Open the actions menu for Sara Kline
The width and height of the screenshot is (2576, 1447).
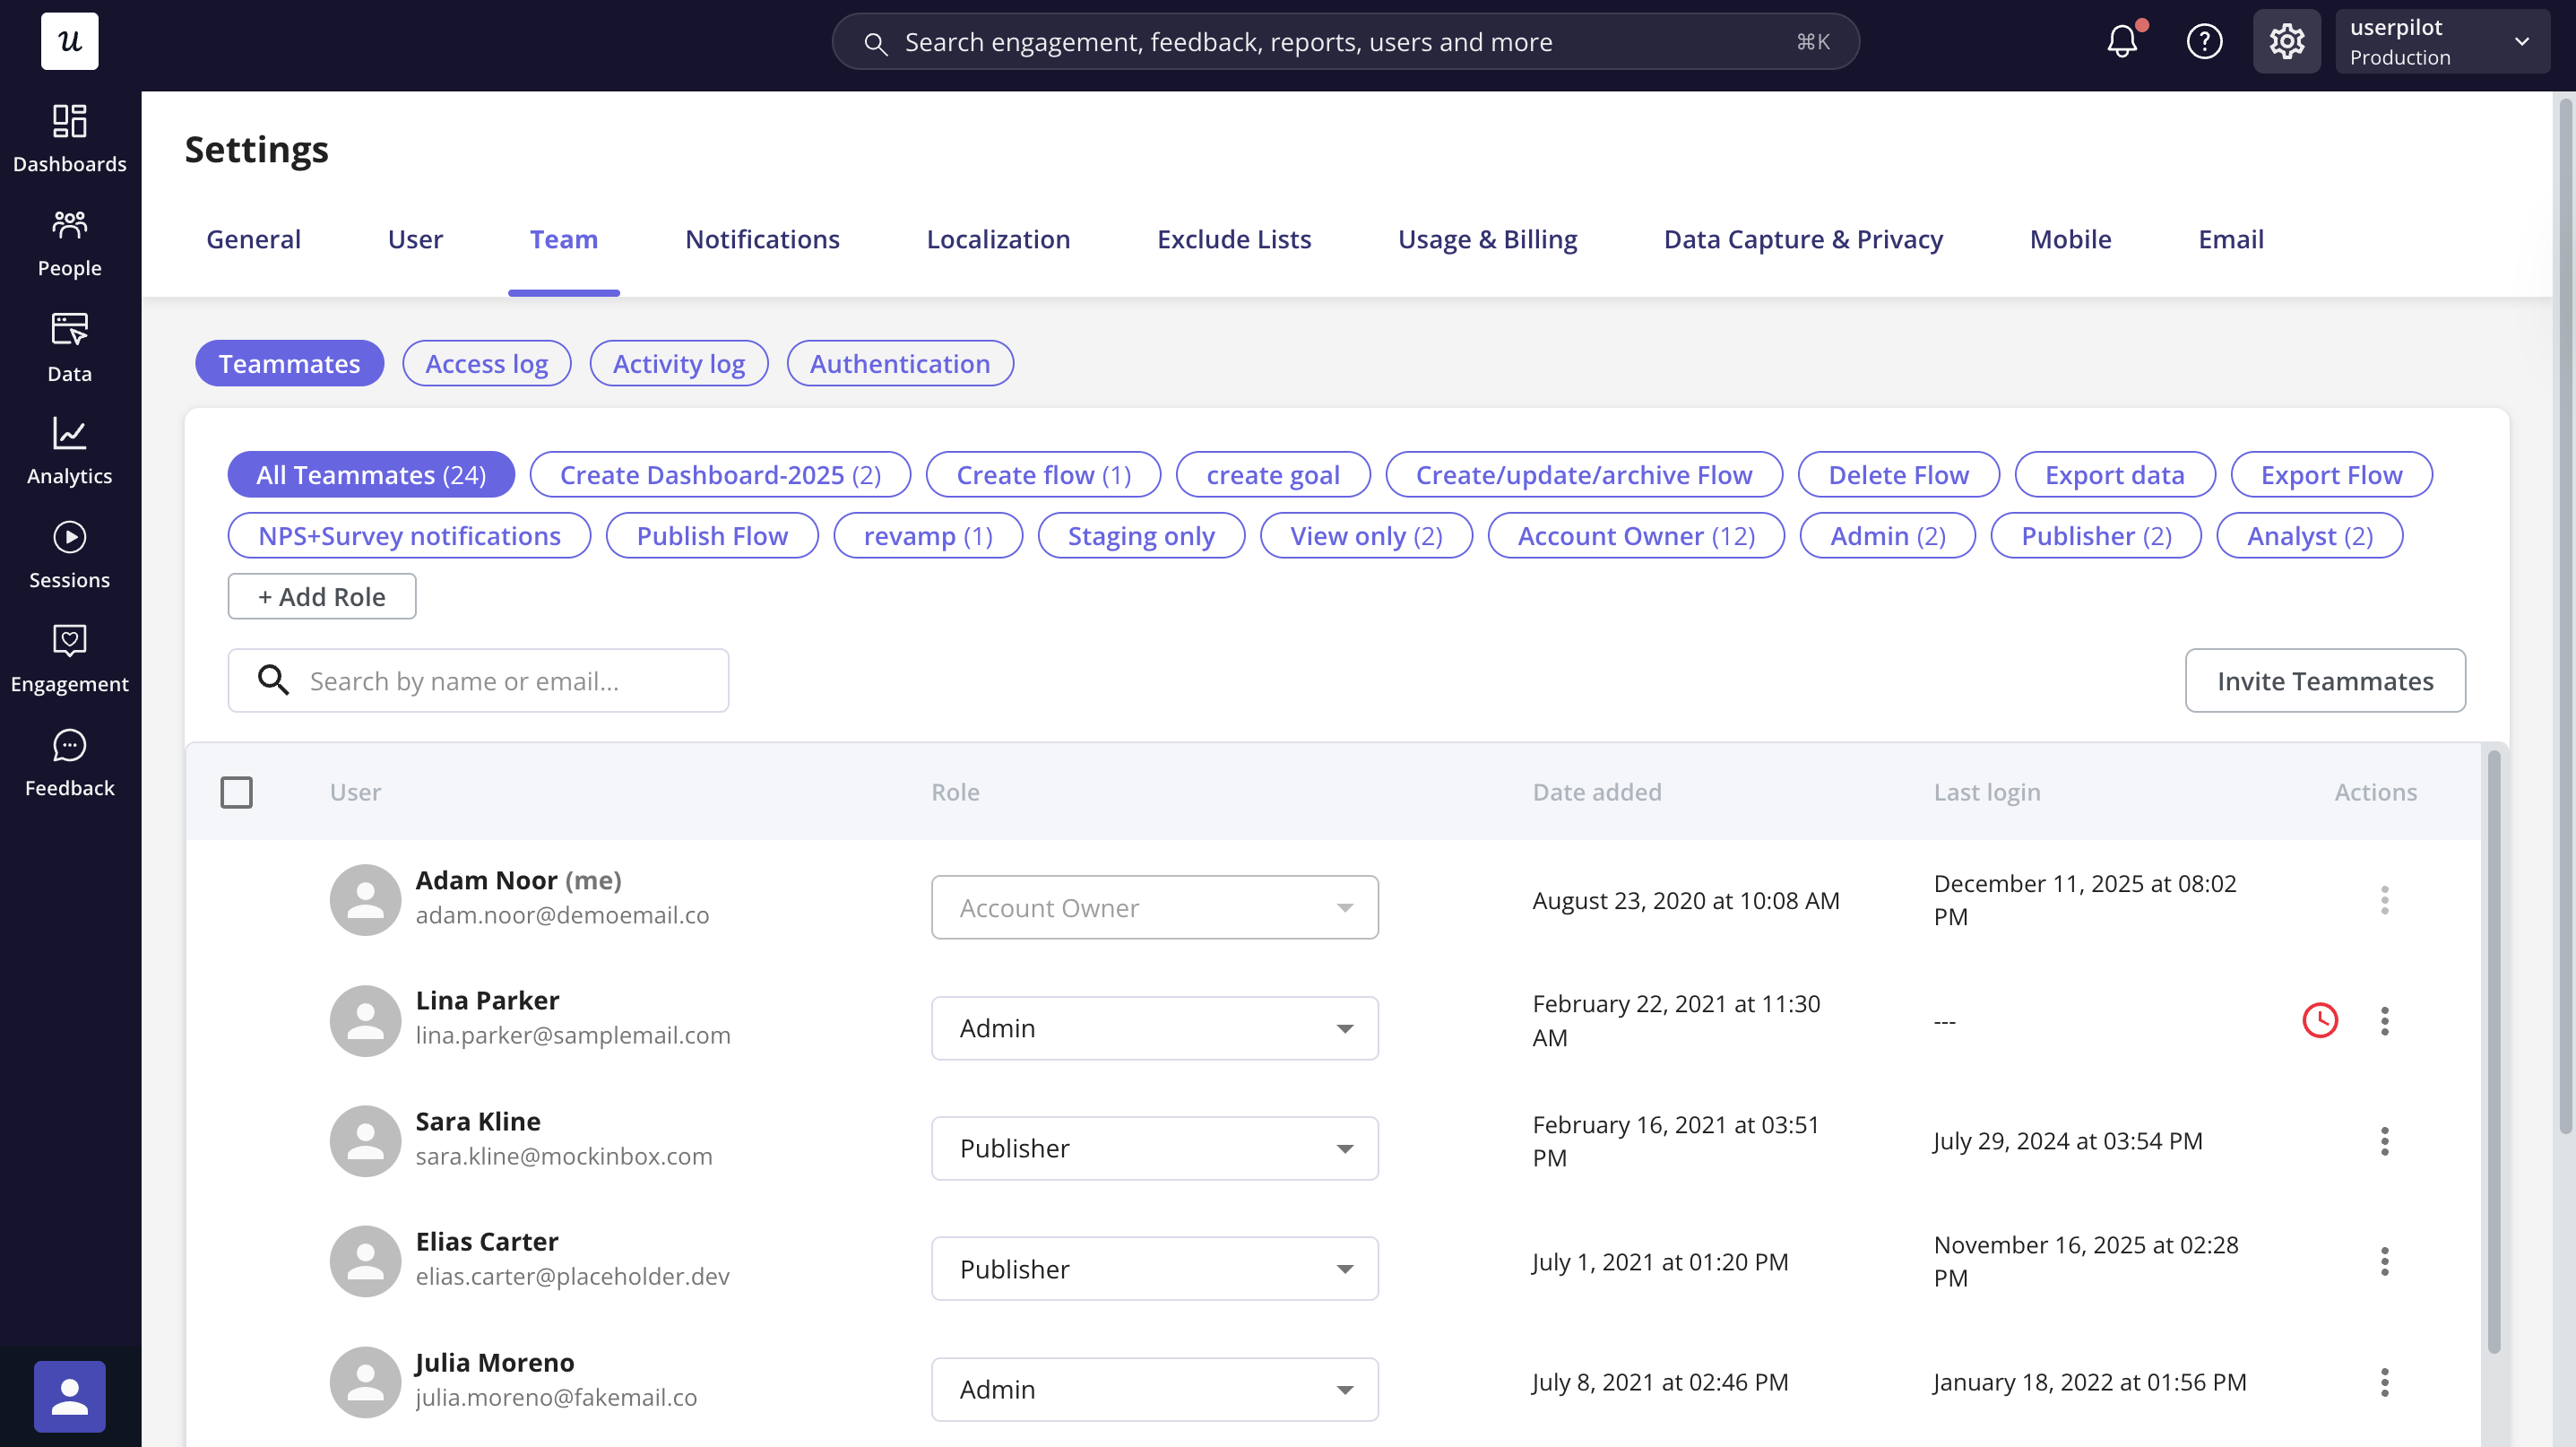tap(2384, 1141)
